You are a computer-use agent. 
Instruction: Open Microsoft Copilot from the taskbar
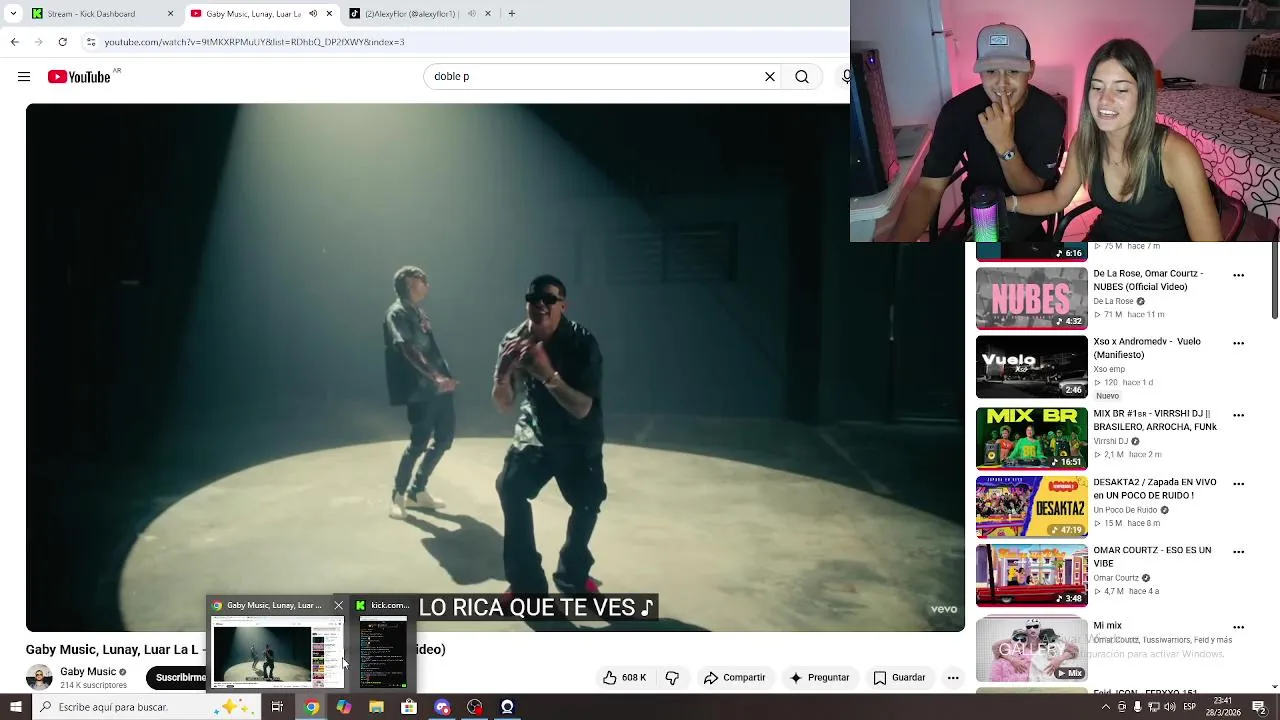tap(344, 707)
